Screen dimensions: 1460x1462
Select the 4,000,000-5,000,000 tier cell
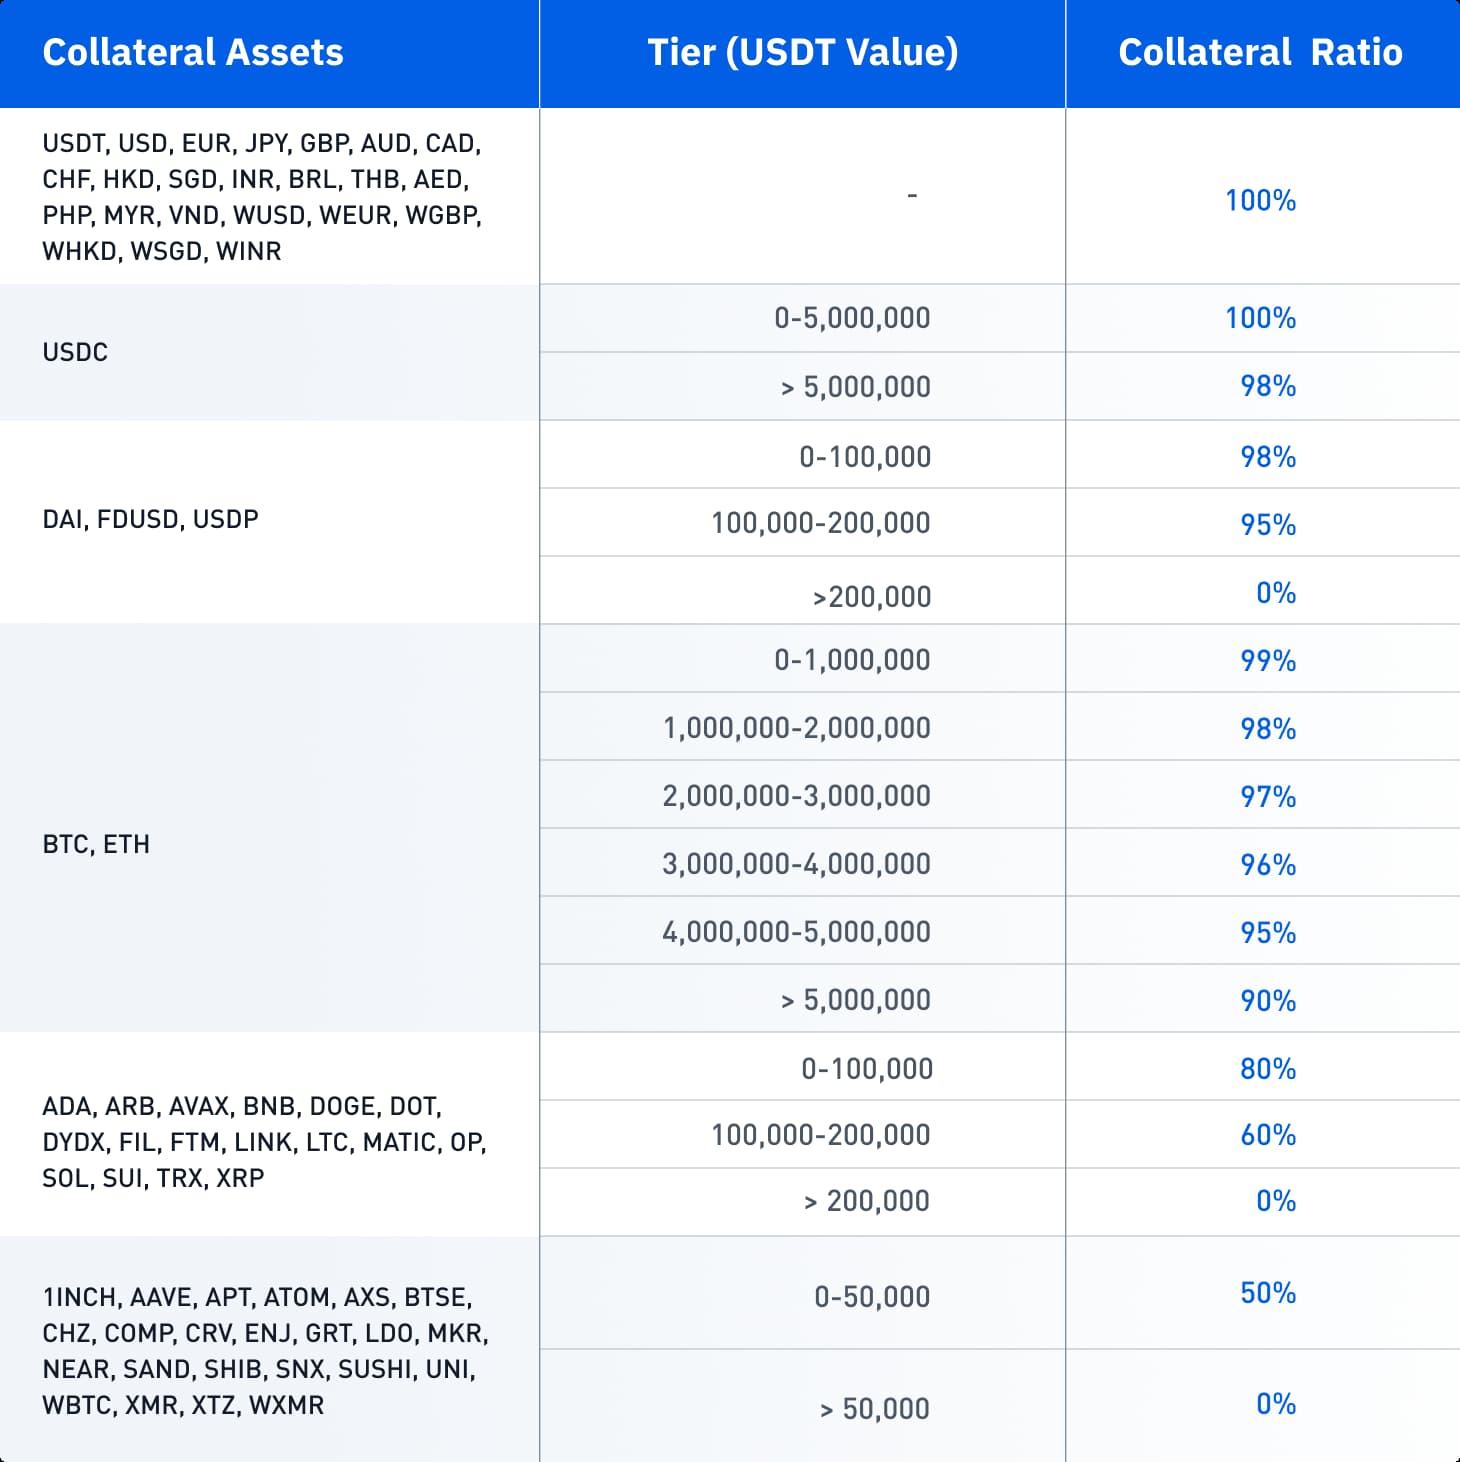pyautogui.click(x=796, y=932)
